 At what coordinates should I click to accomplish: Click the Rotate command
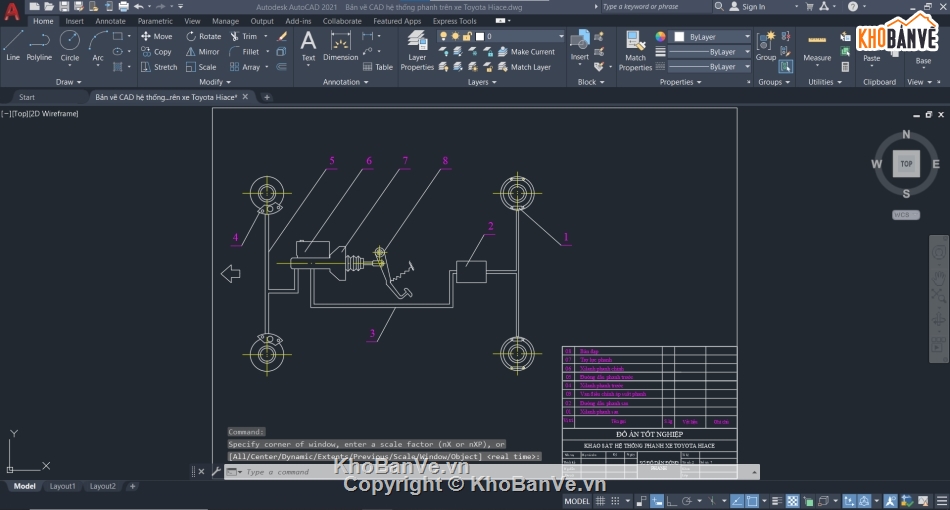click(x=204, y=36)
